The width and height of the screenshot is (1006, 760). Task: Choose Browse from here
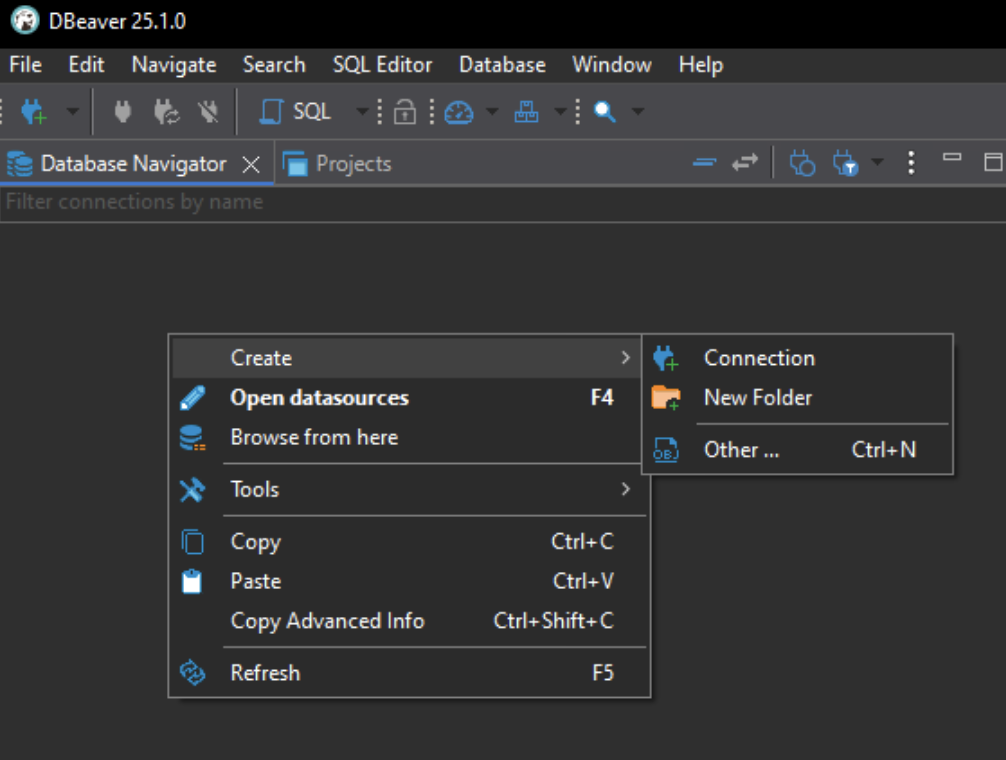407,437
